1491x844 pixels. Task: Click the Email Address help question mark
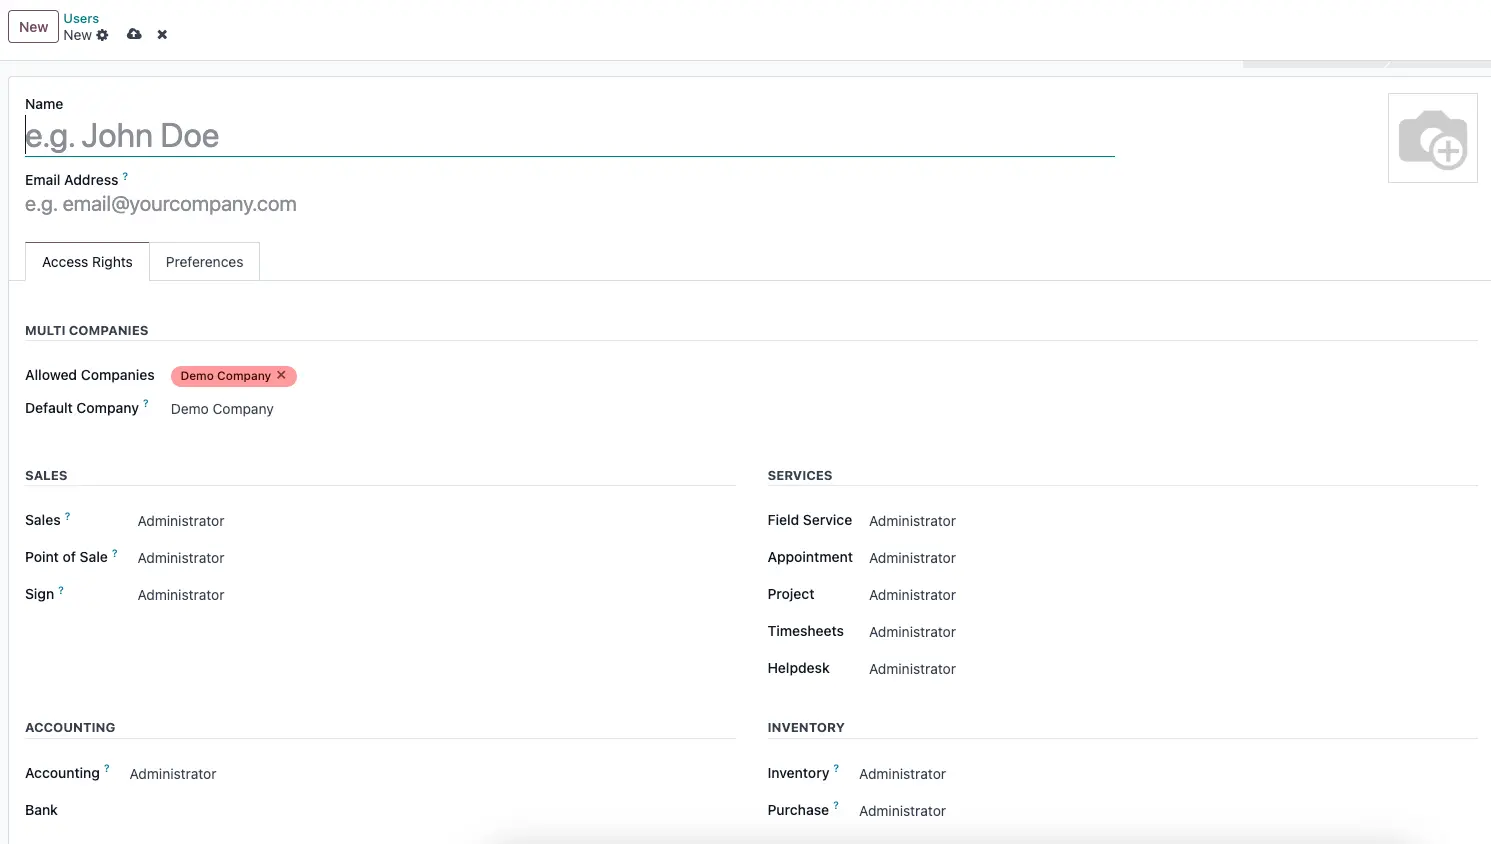[x=125, y=176]
